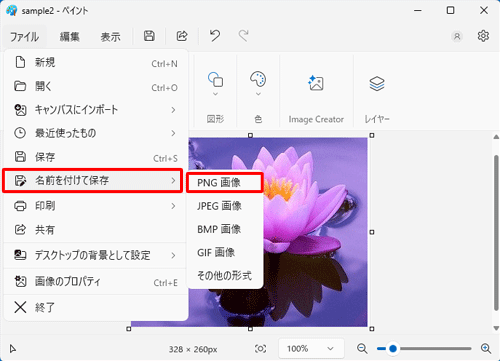Expand 最近使ったもの submenu
Screen dimensions: 500x361
tap(96, 133)
